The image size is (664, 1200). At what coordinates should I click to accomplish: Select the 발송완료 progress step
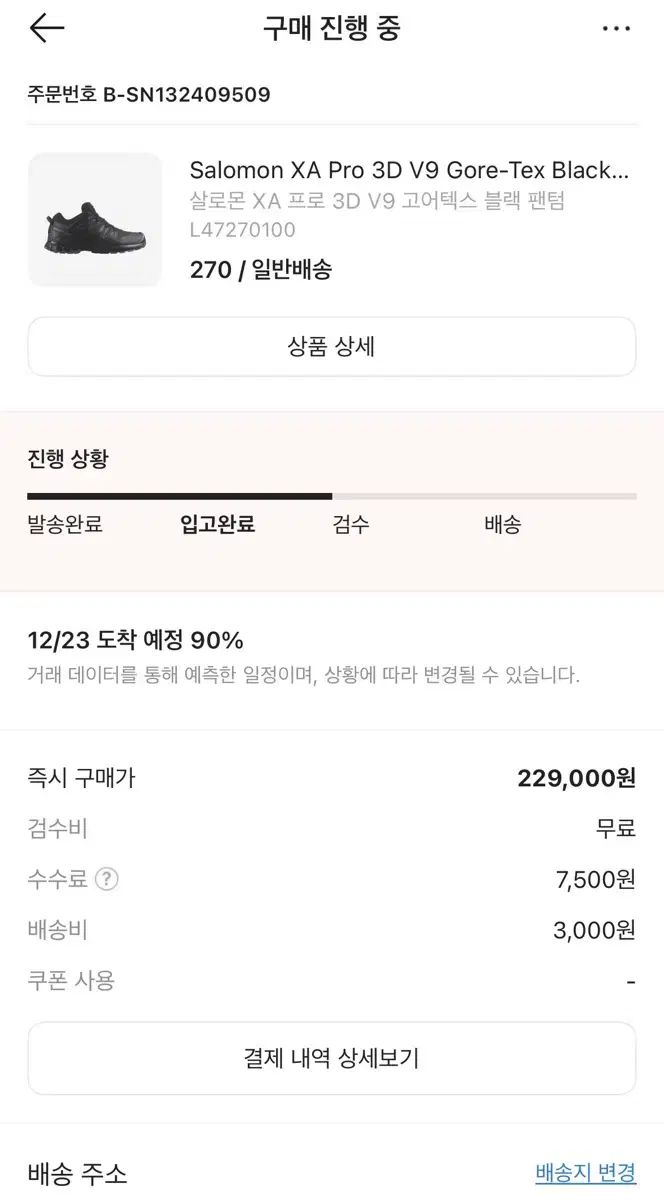click(65, 524)
